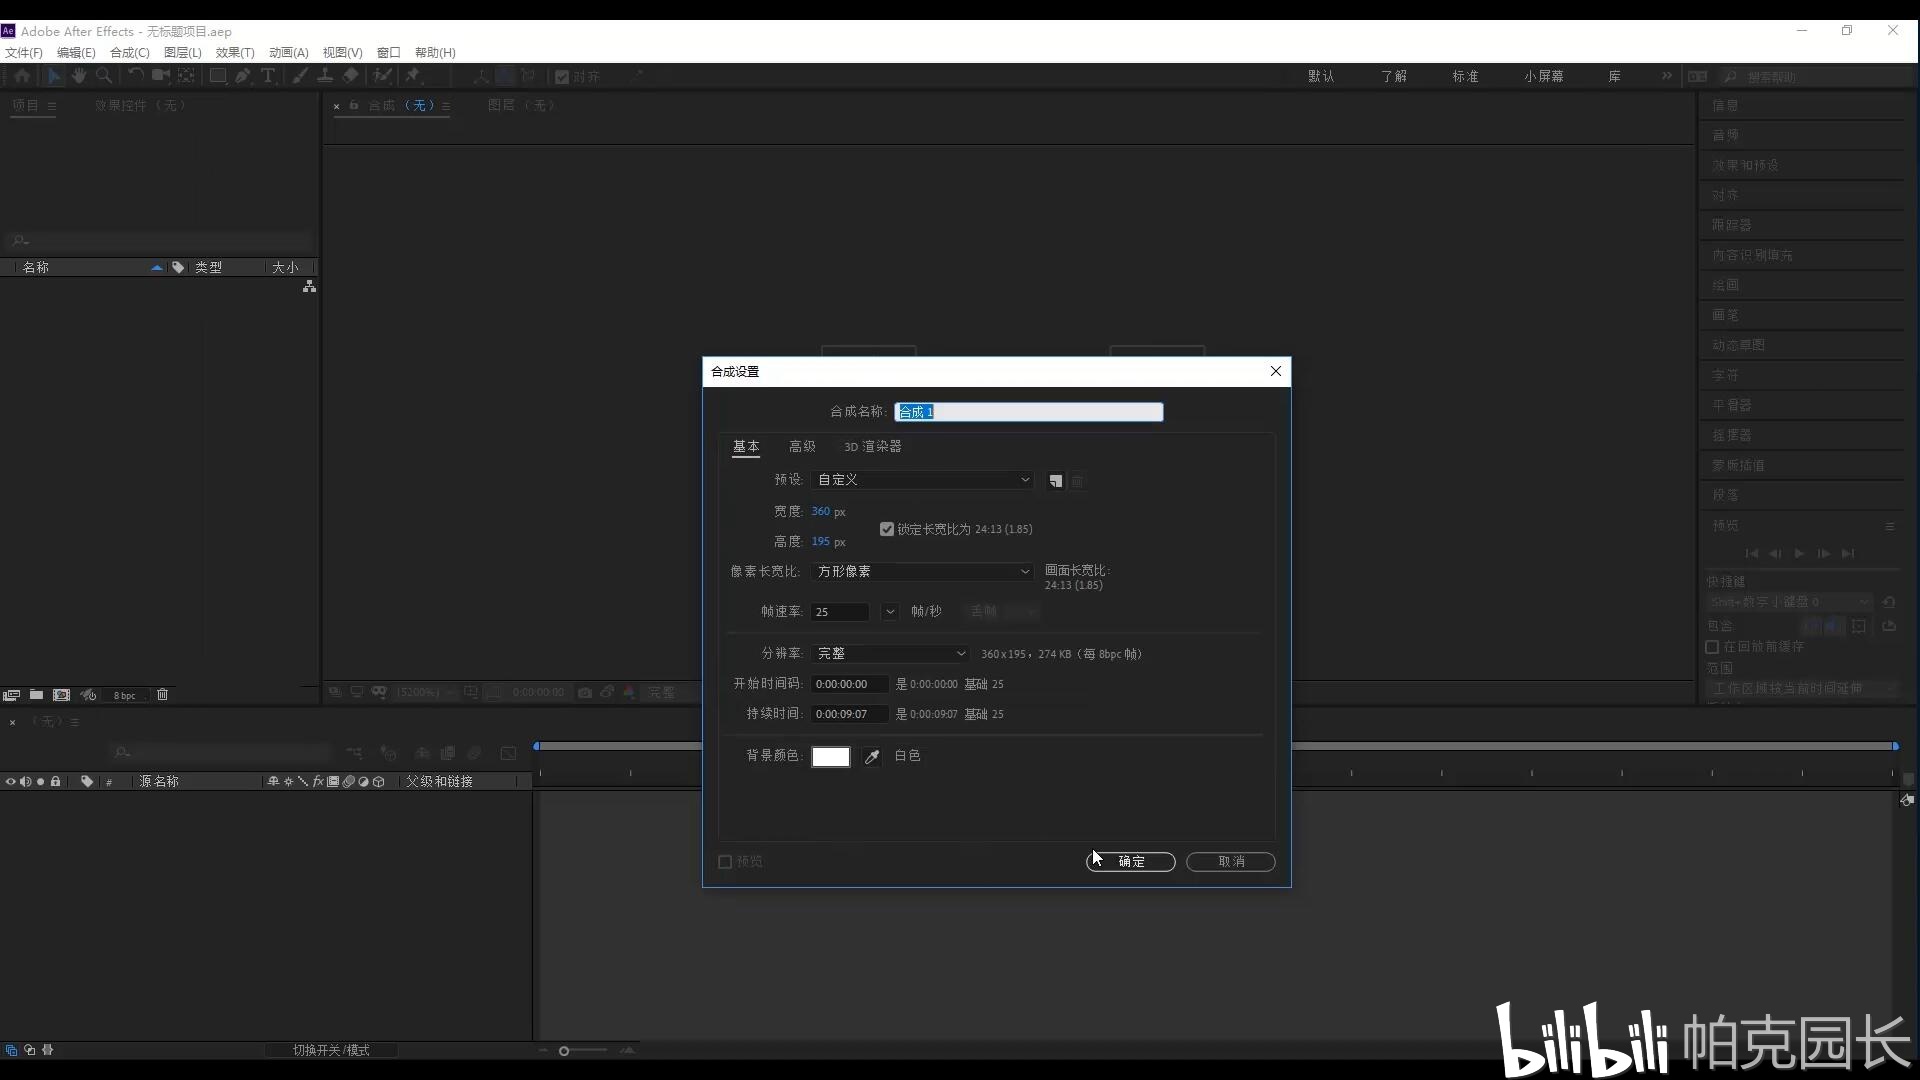Enable the 预览 checkbox in the dialog

725,861
